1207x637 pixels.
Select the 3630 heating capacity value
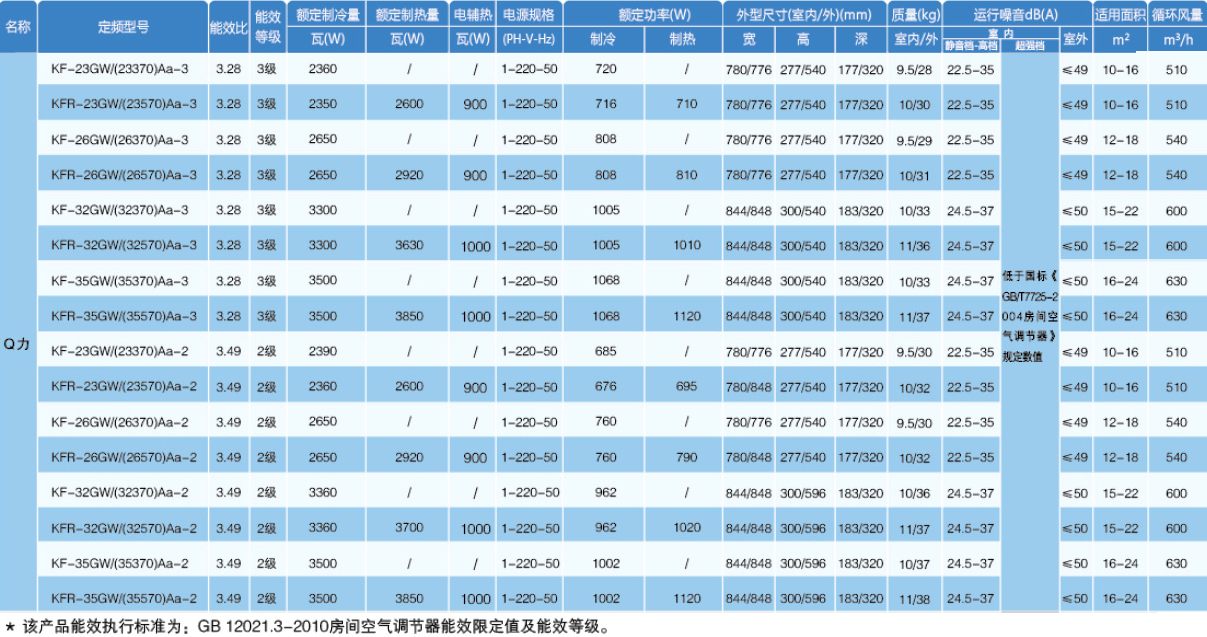[x=408, y=245]
